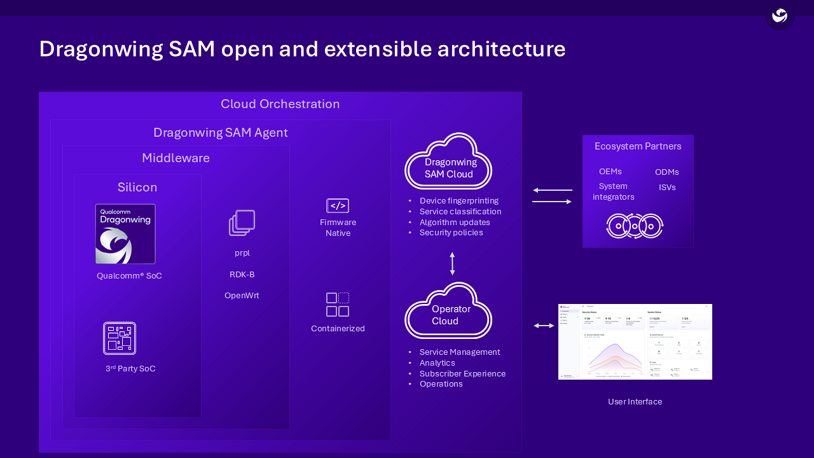
Task: Click the 'Service Management' bullet
Action: point(459,352)
